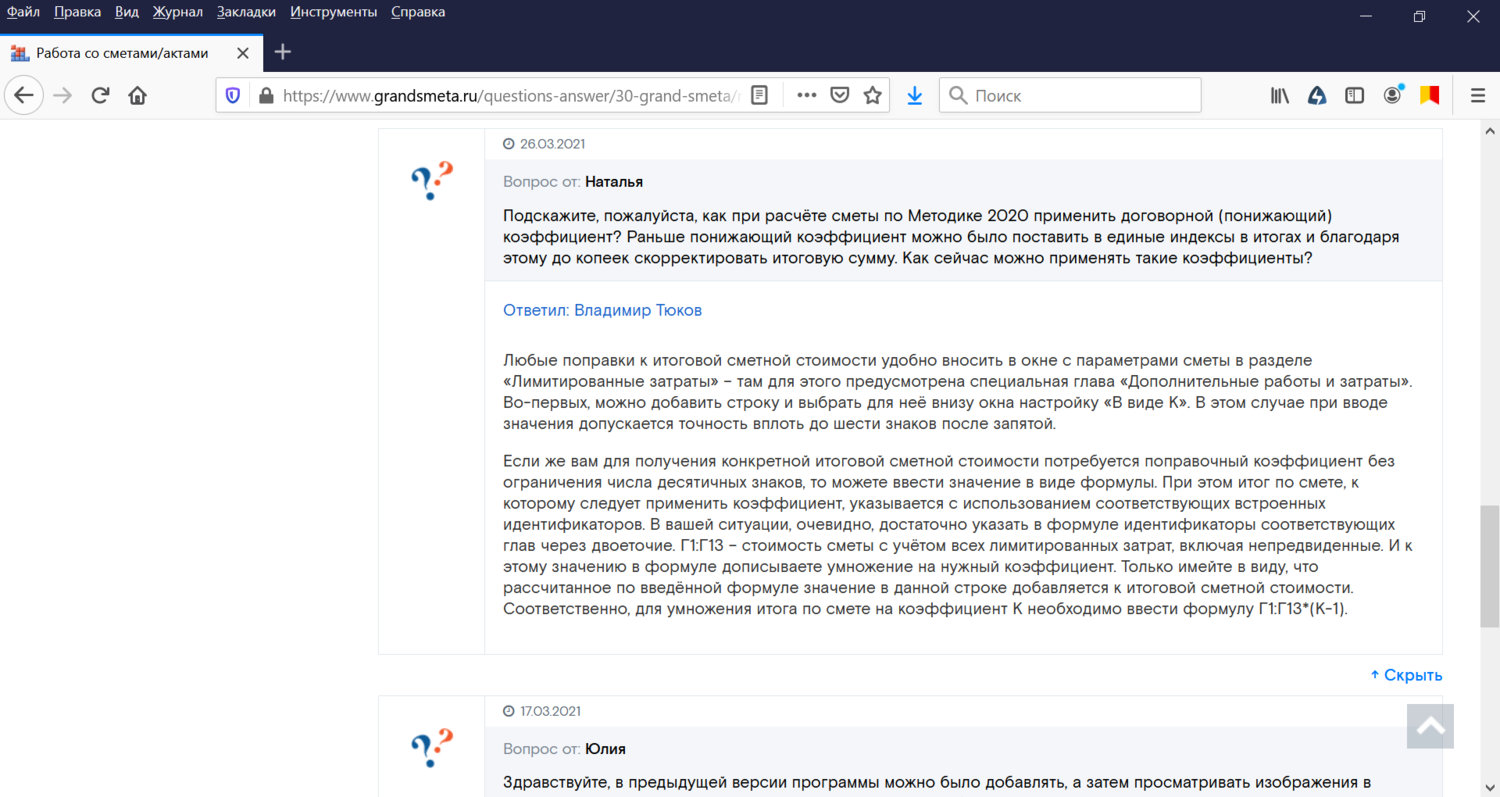The width and height of the screenshot is (1500, 797).
Task: Click the author name Юлия
Action: tap(605, 749)
